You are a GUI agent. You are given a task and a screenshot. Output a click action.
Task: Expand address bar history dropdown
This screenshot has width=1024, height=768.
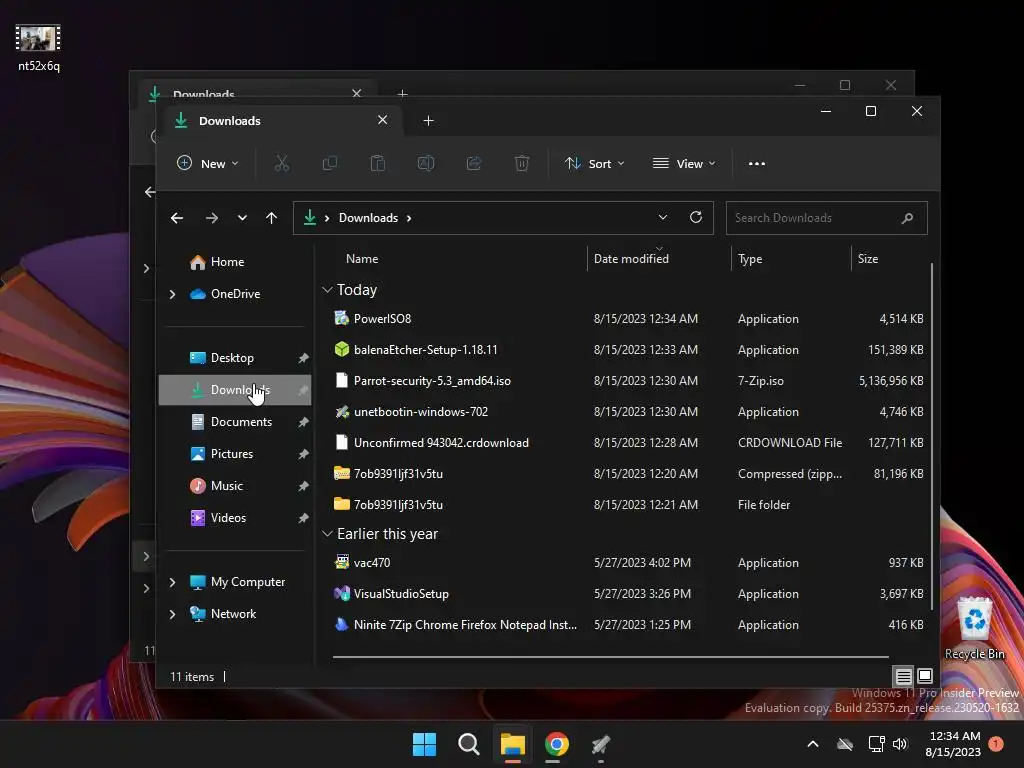coord(663,217)
